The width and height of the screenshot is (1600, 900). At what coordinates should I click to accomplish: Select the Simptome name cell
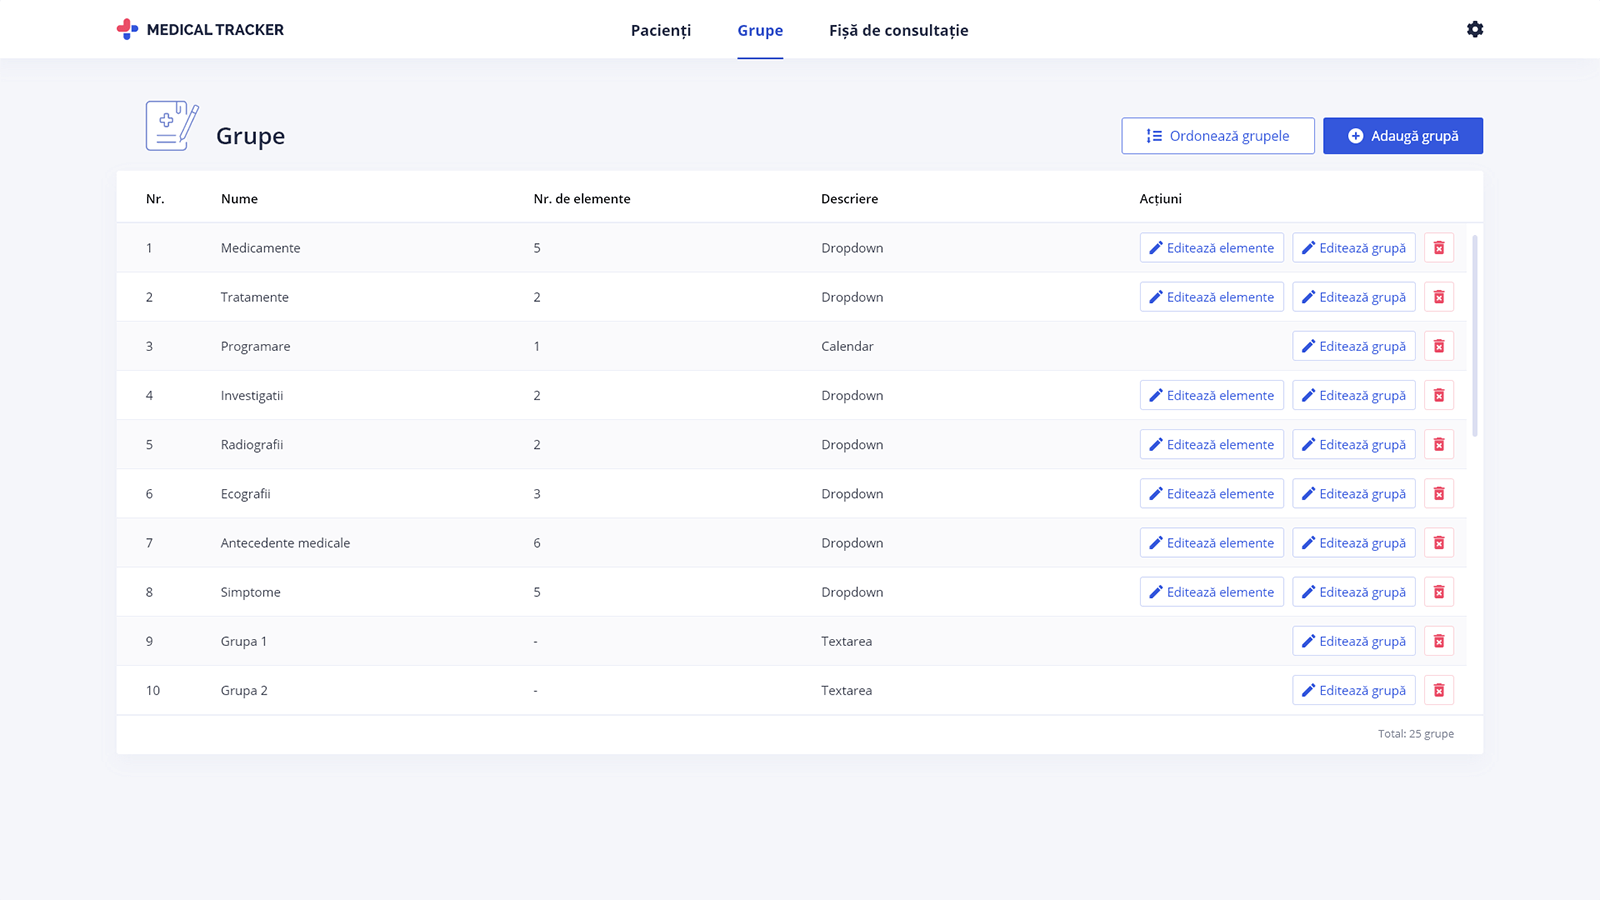coord(251,592)
